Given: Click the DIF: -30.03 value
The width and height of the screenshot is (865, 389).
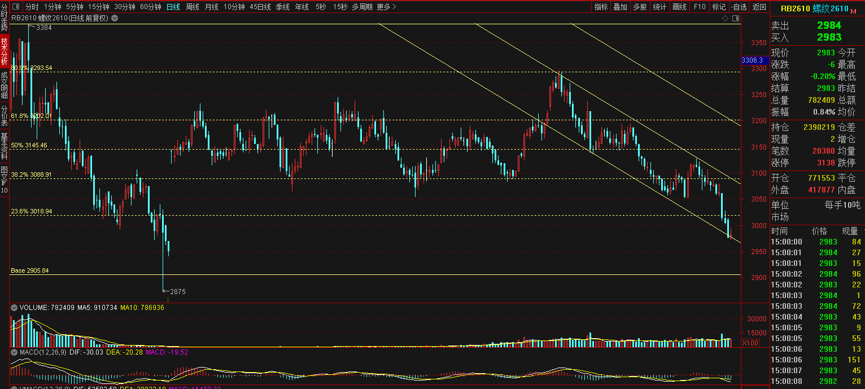Looking at the screenshot, I should pyautogui.click(x=87, y=351).
